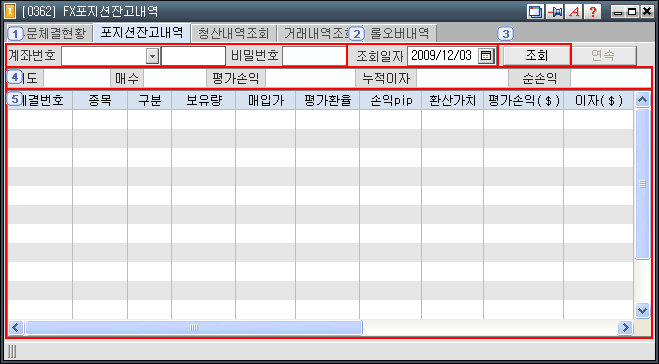The height and width of the screenshot is (364, 659).
Task: Click the 조회일자 date field
Action: (452, 56)
